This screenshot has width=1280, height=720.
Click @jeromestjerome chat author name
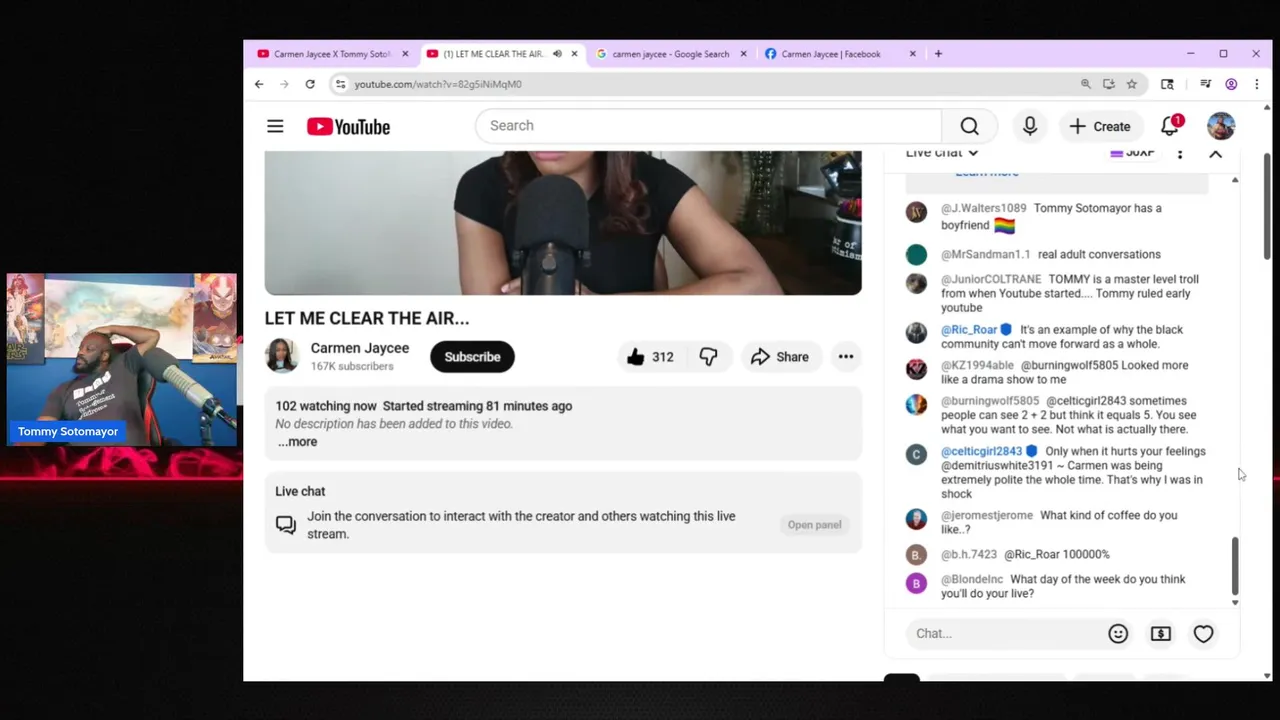pos(987,516)
